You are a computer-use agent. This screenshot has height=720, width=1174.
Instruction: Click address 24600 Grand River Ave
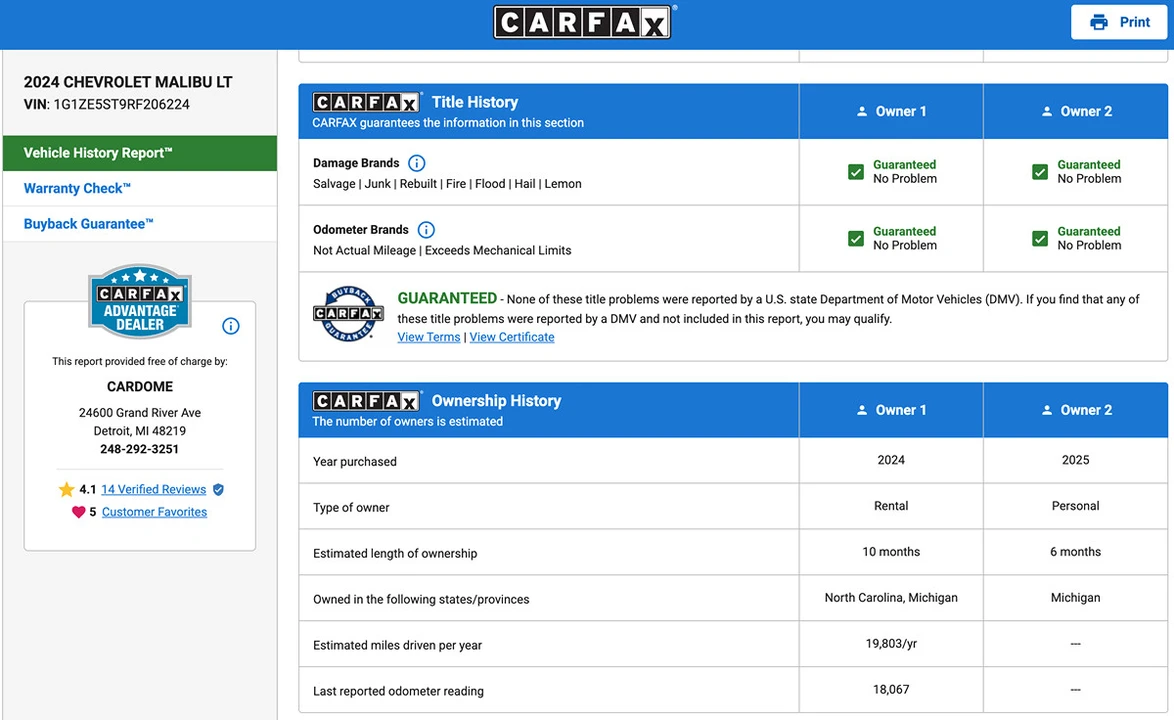(x=140, y=412)
